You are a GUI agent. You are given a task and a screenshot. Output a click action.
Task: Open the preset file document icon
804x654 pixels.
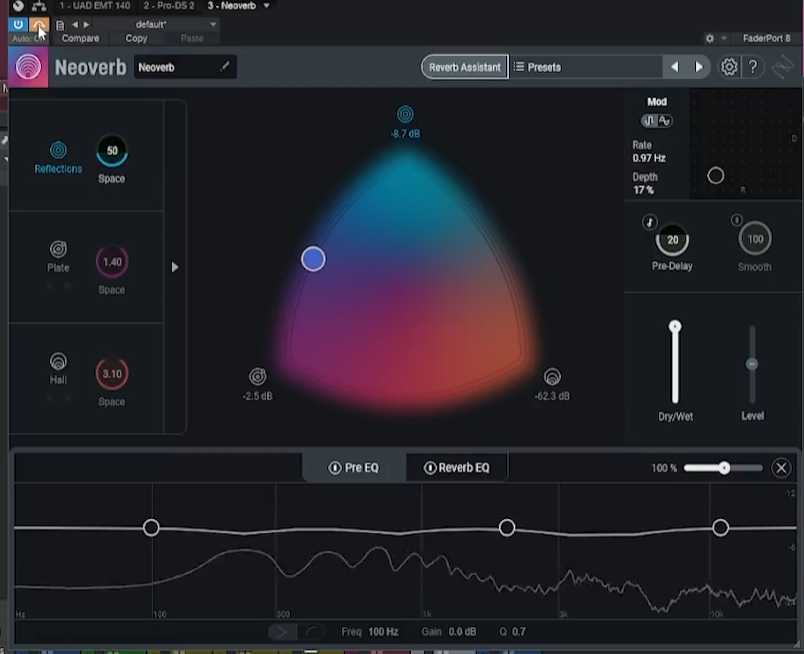[60, 25]
